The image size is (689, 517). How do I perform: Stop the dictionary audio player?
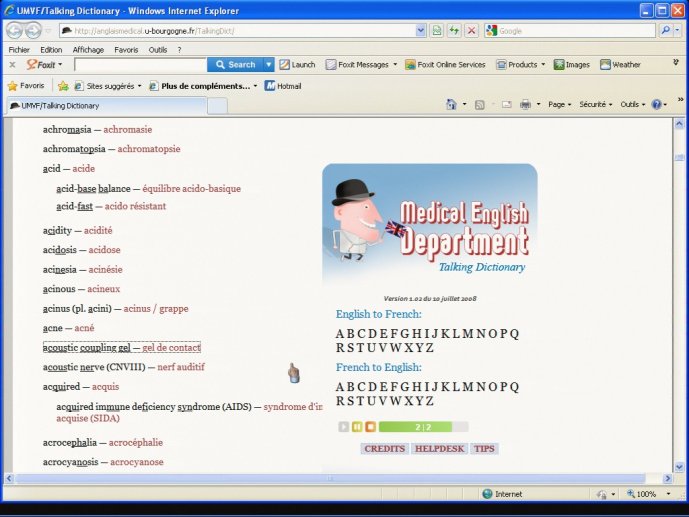pyautogui.click(x=370, y=427)
